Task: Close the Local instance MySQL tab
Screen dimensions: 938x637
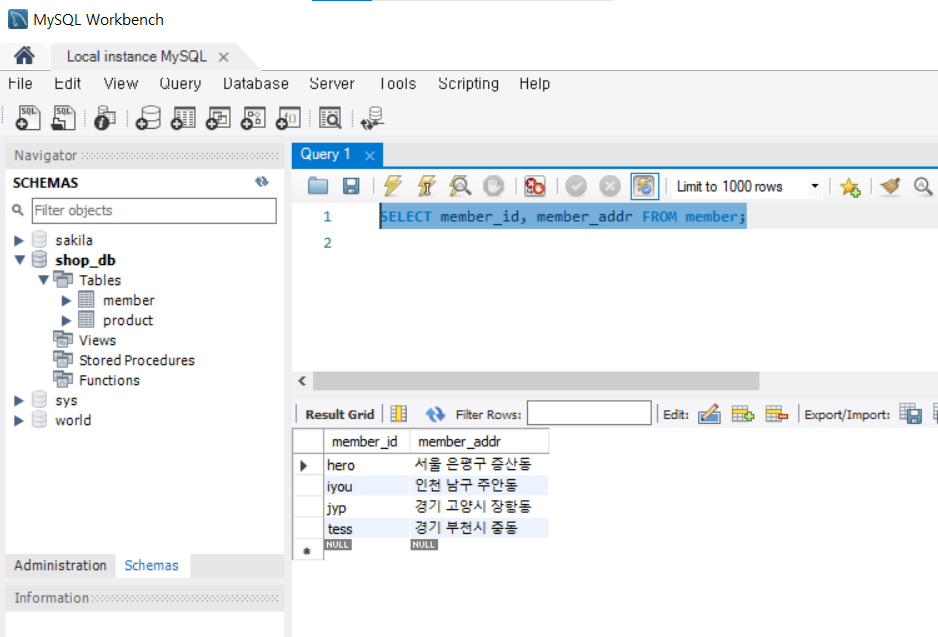Action: [224, 57]
